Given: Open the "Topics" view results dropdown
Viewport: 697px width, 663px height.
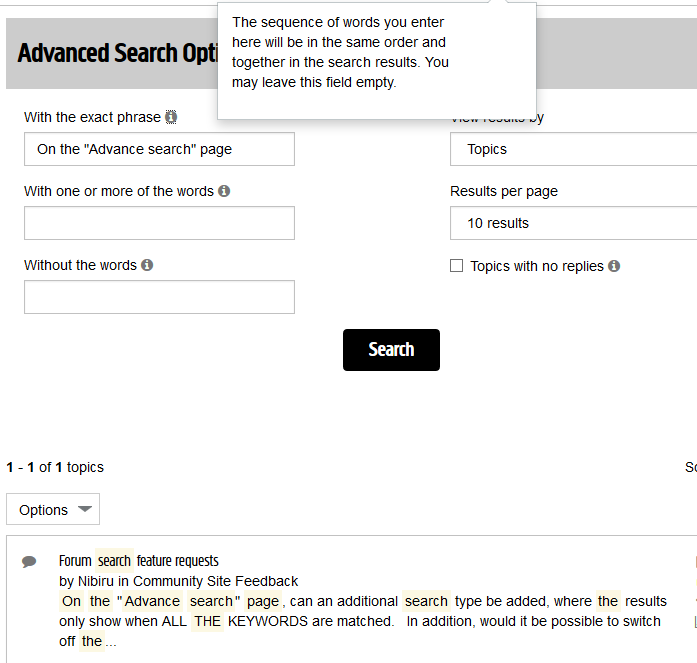Looking at the screenshot, I should pyautogui.click(x=573, y=149).
